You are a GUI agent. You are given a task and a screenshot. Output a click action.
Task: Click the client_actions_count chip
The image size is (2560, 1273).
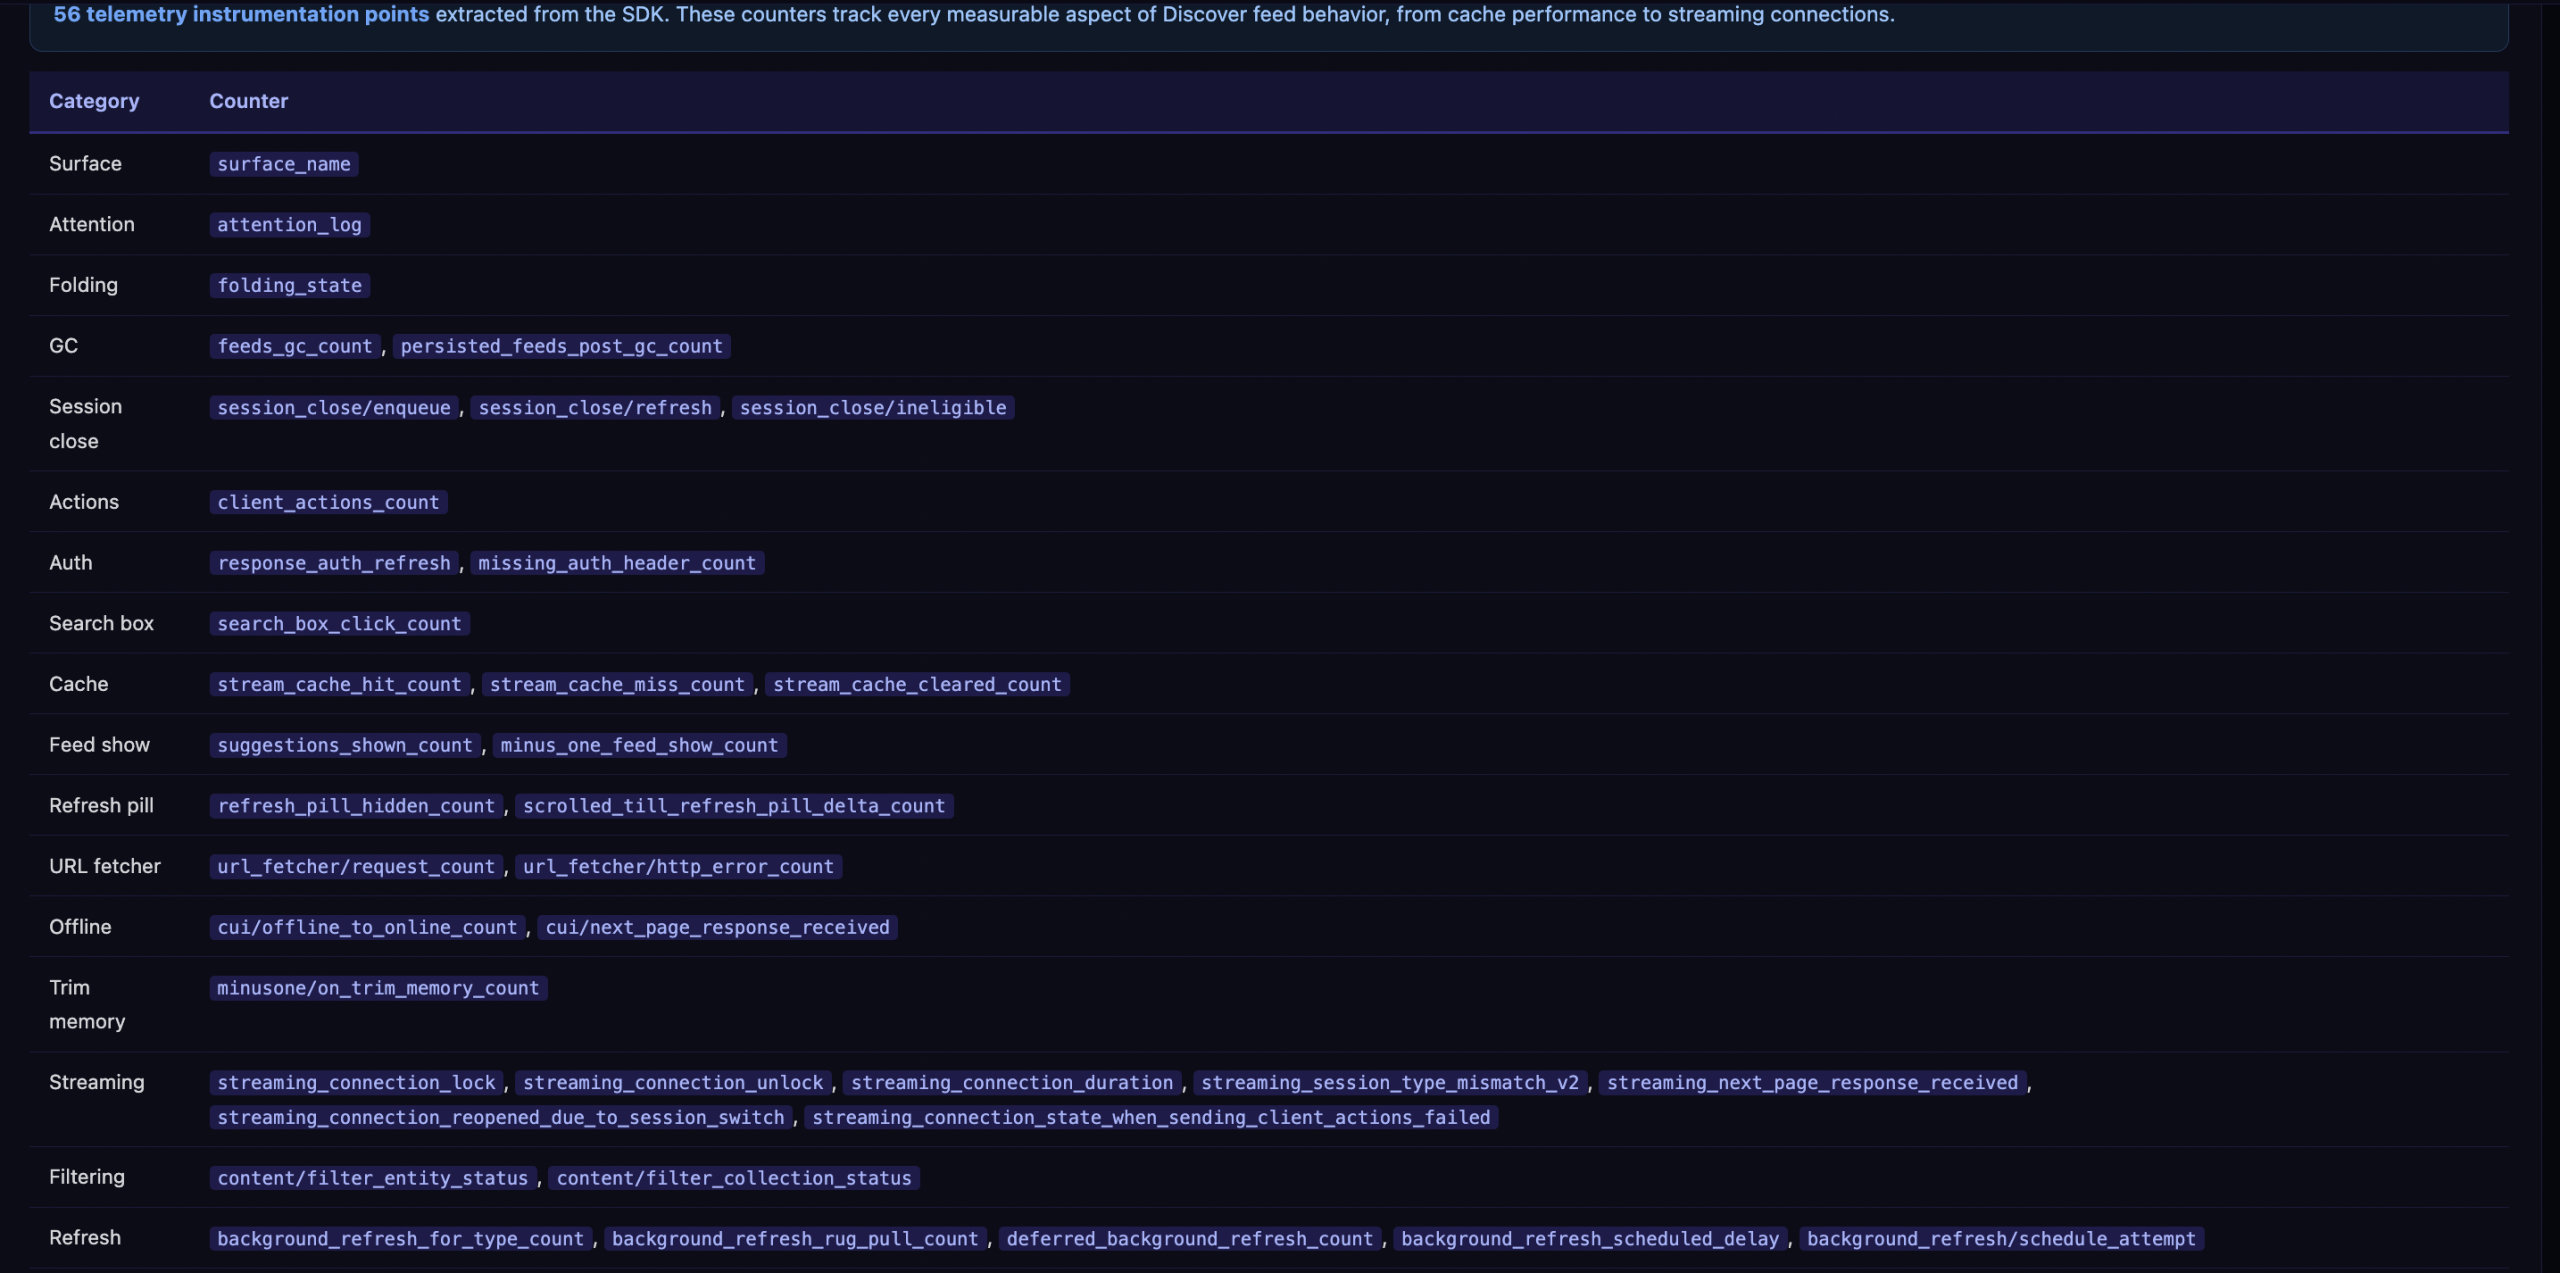coord(328,503)
